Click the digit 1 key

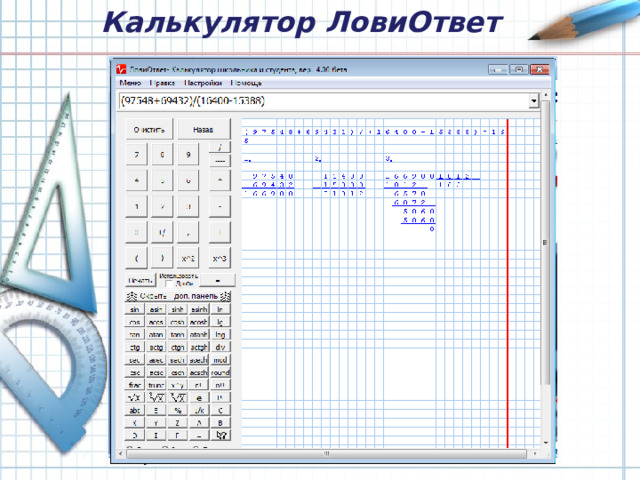coord(136,206)
